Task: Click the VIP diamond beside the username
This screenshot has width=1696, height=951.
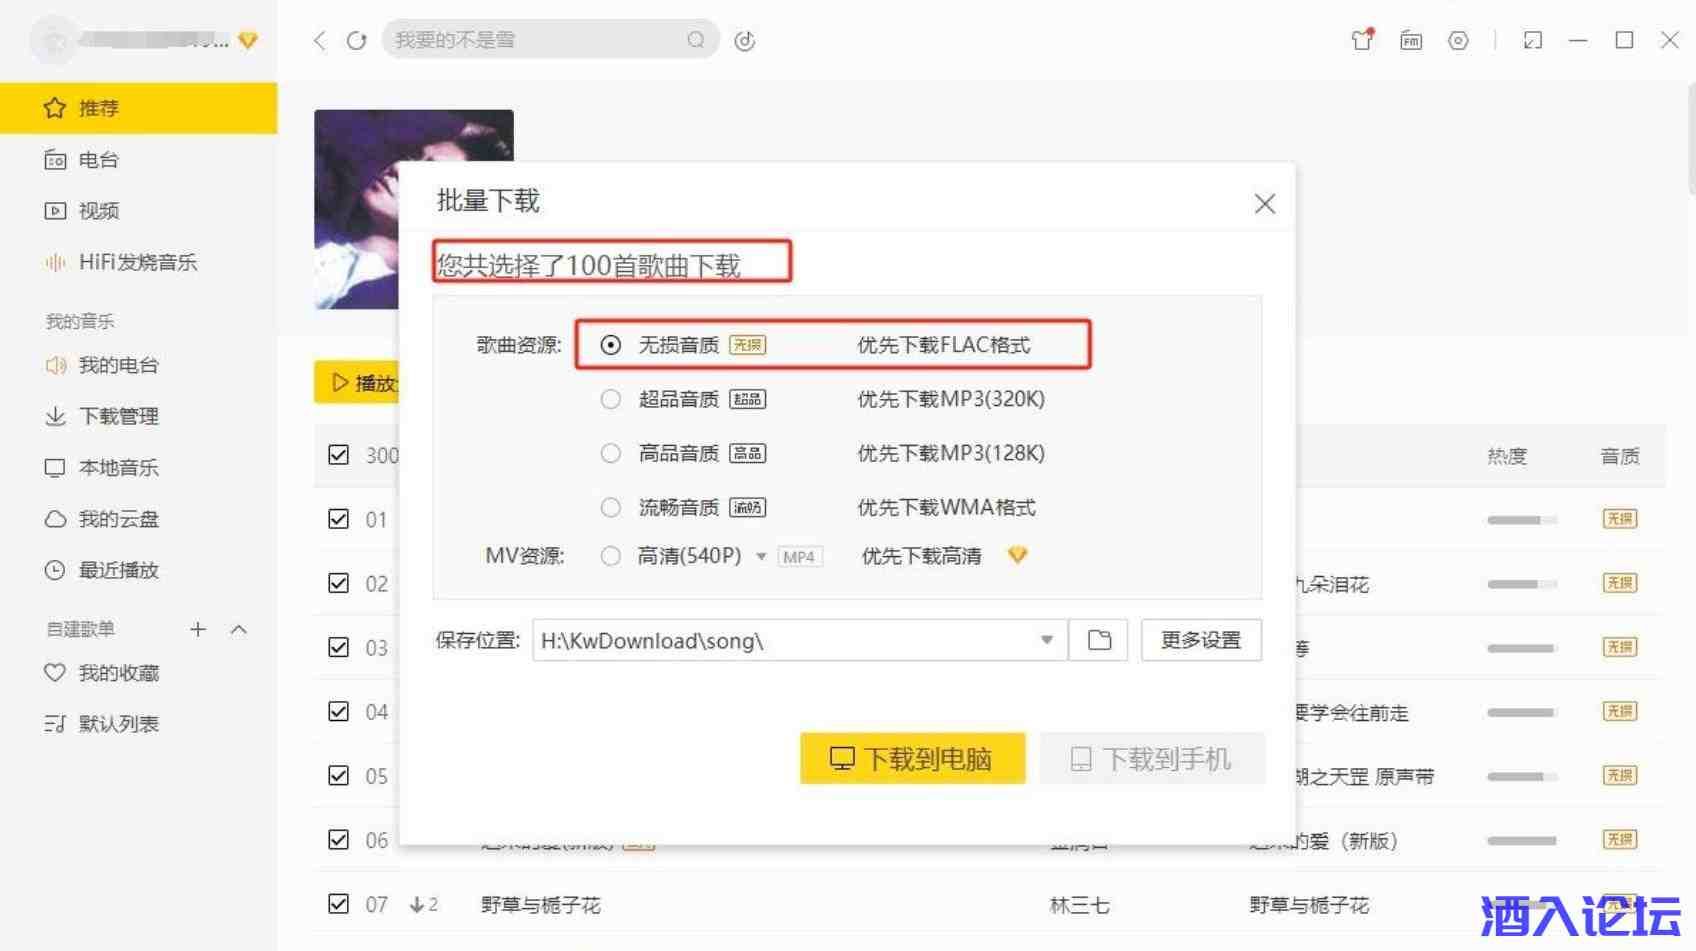Action: click(x=248, y=40)
